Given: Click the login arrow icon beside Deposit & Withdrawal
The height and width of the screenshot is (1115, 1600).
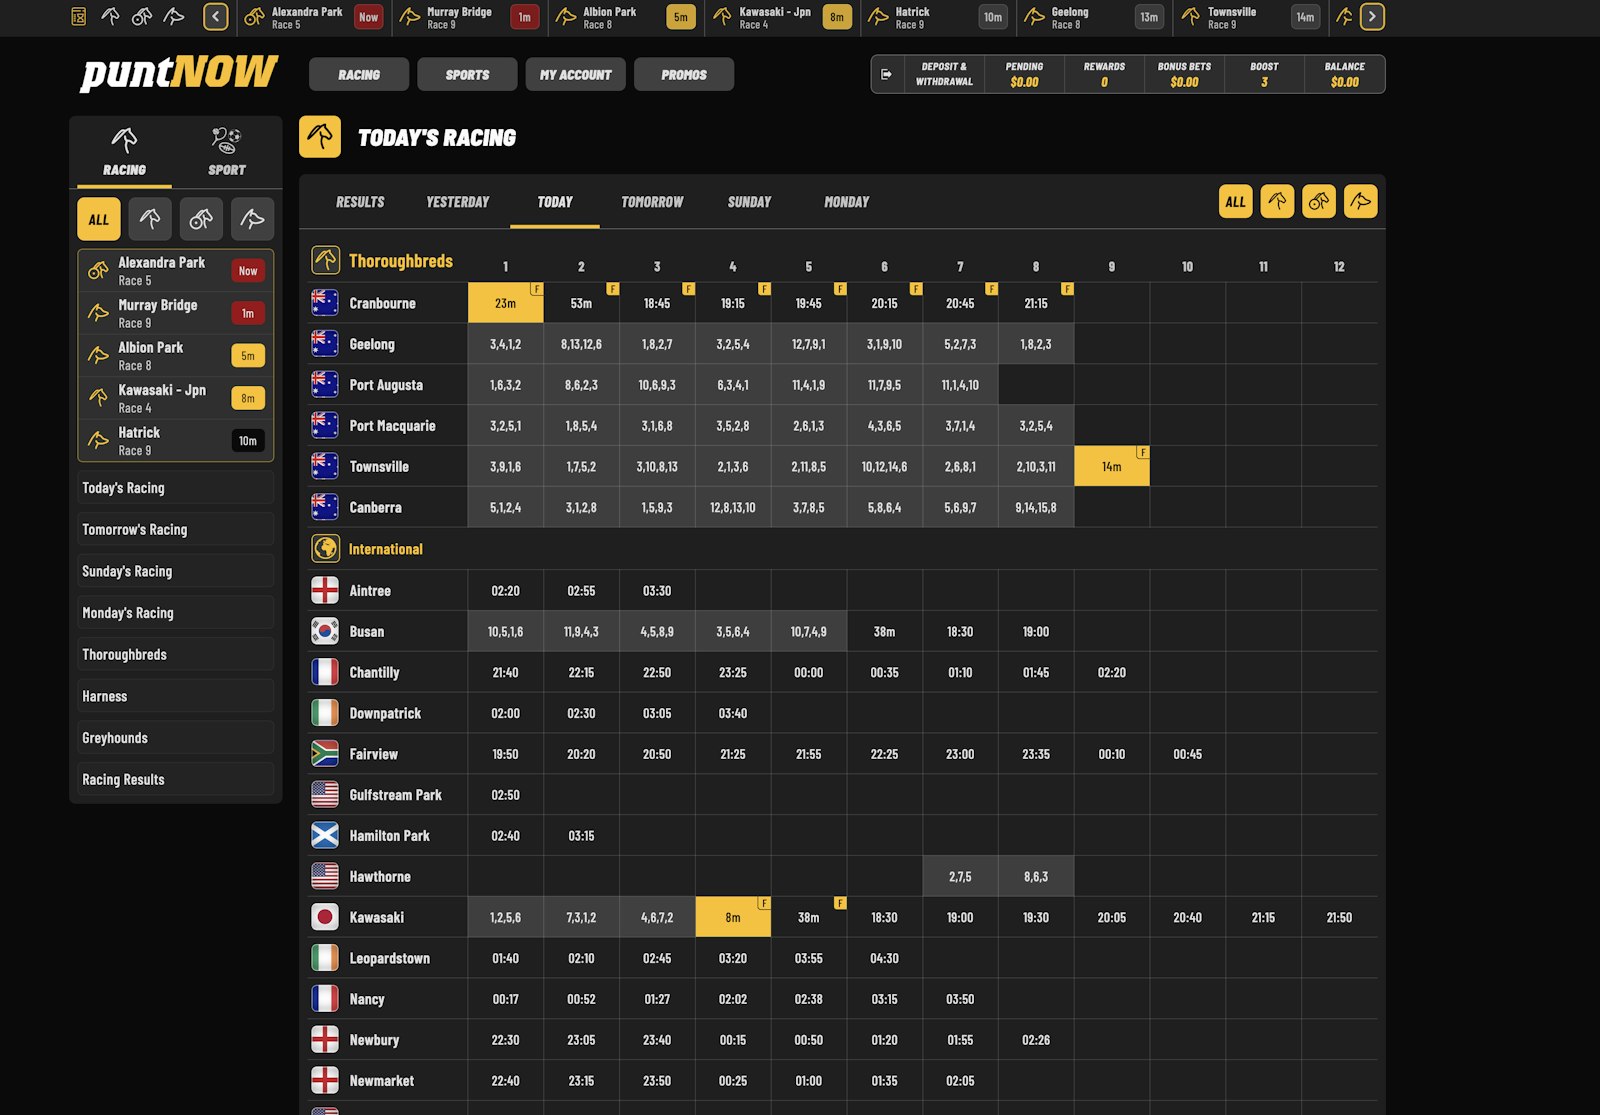Looking at the screenshot, I should point(886,74).
